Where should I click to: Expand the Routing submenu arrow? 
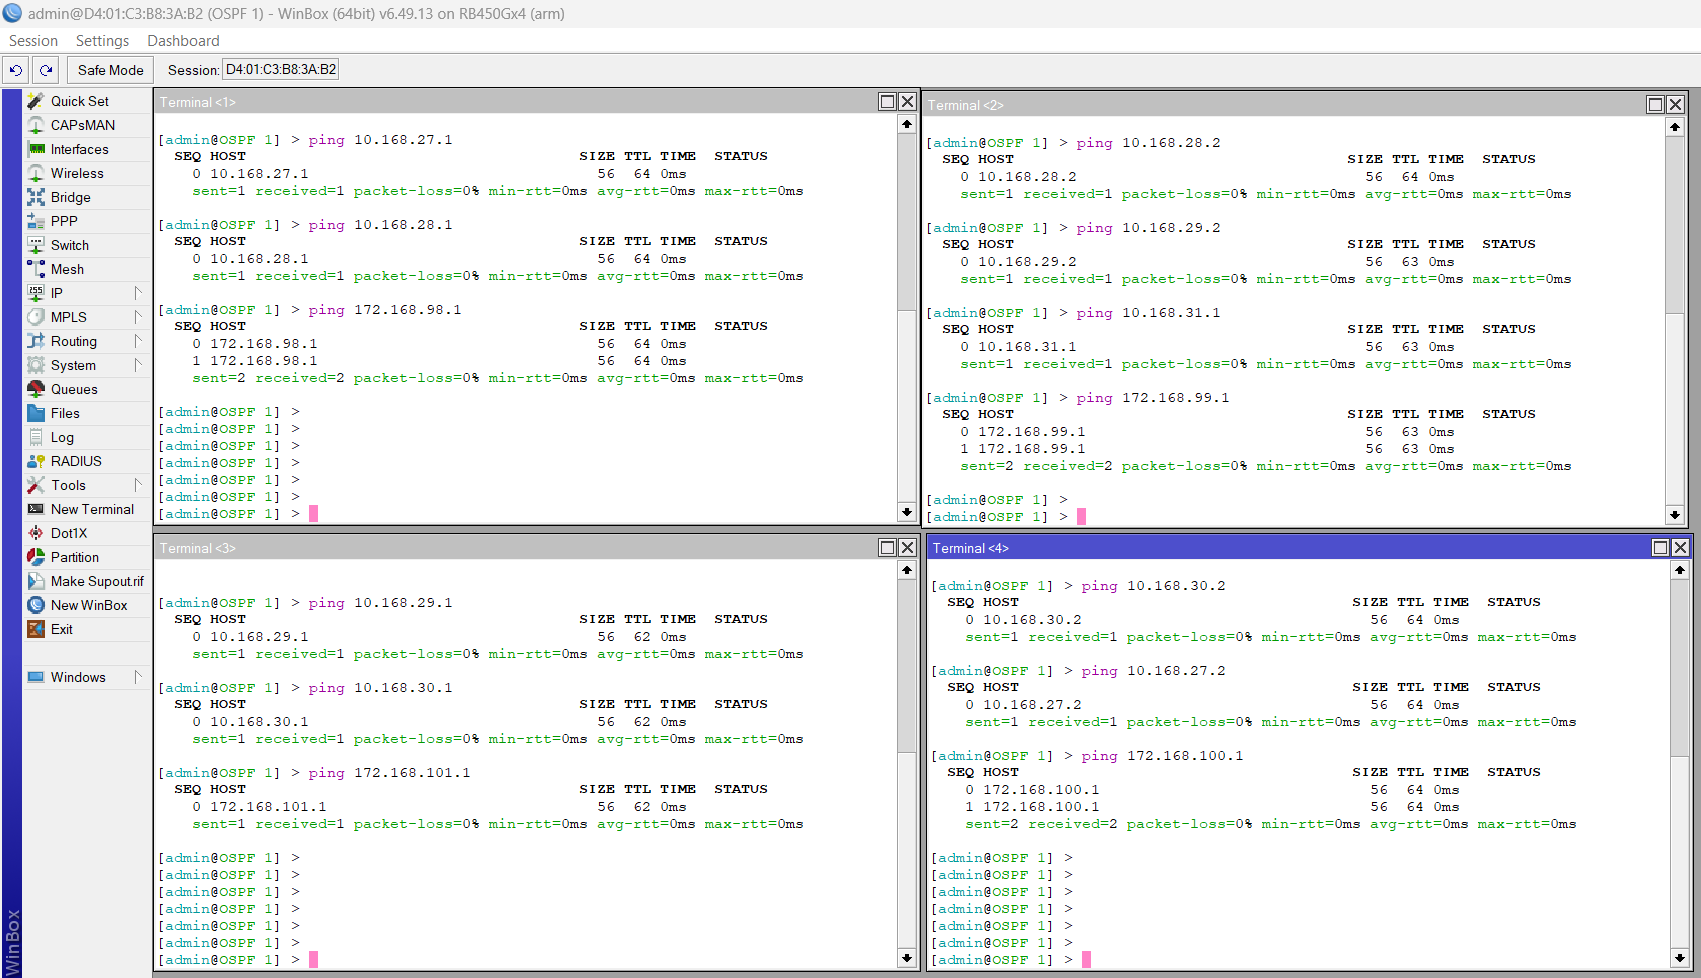click(138, 341)
